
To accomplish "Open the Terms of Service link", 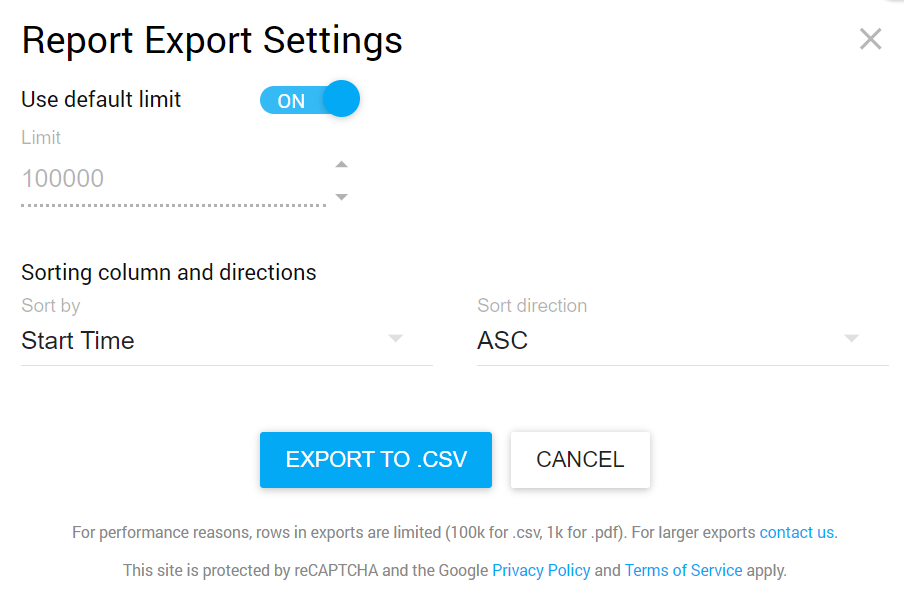I will point(683,571).
